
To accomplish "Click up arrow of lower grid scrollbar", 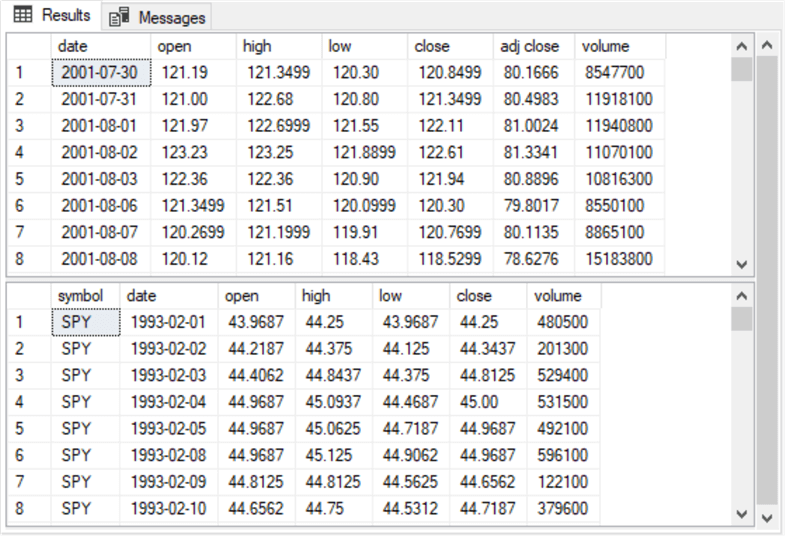I will [x=742, y=296].
